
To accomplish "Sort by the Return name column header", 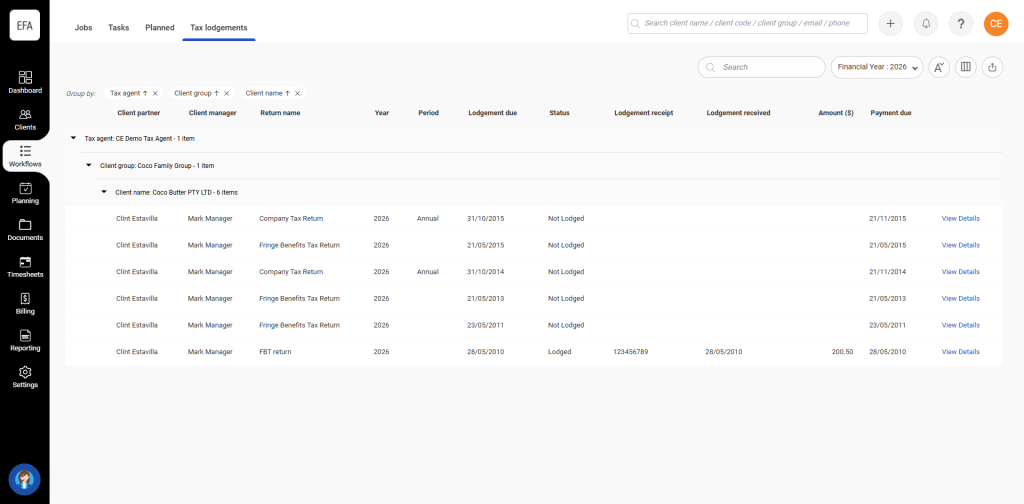I will (280, 113).
